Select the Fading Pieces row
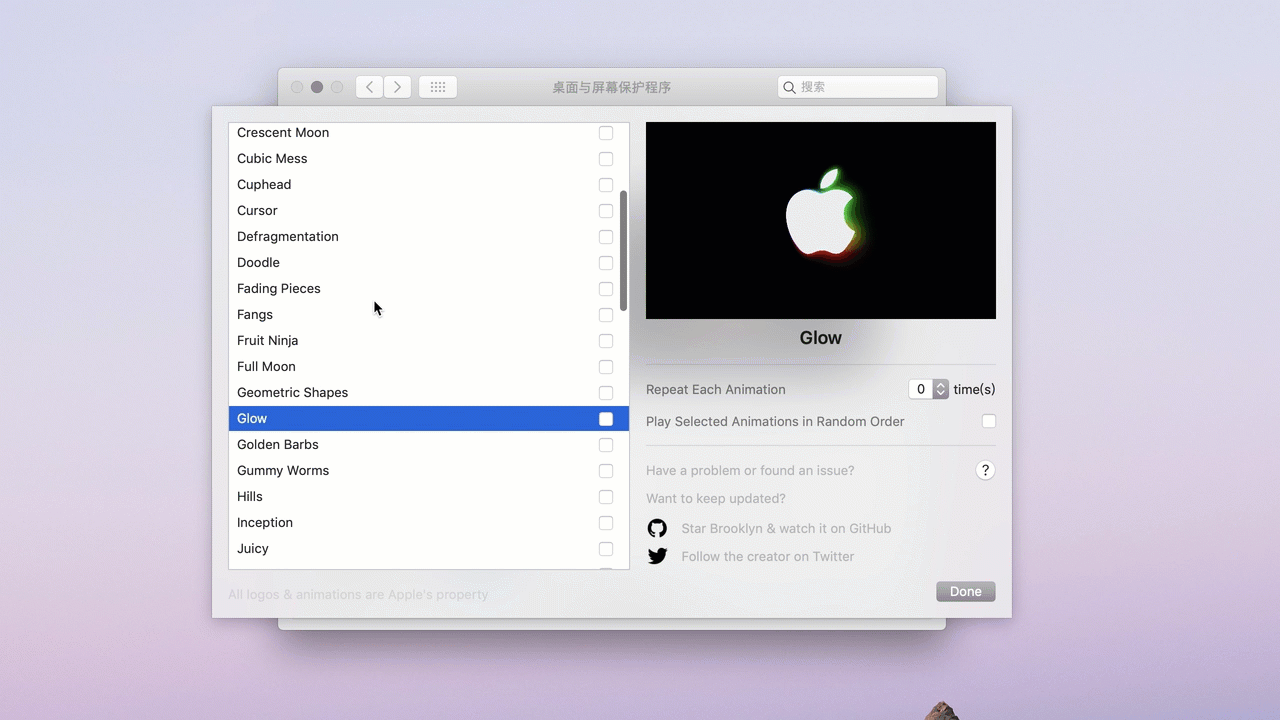 click(429, 289)
